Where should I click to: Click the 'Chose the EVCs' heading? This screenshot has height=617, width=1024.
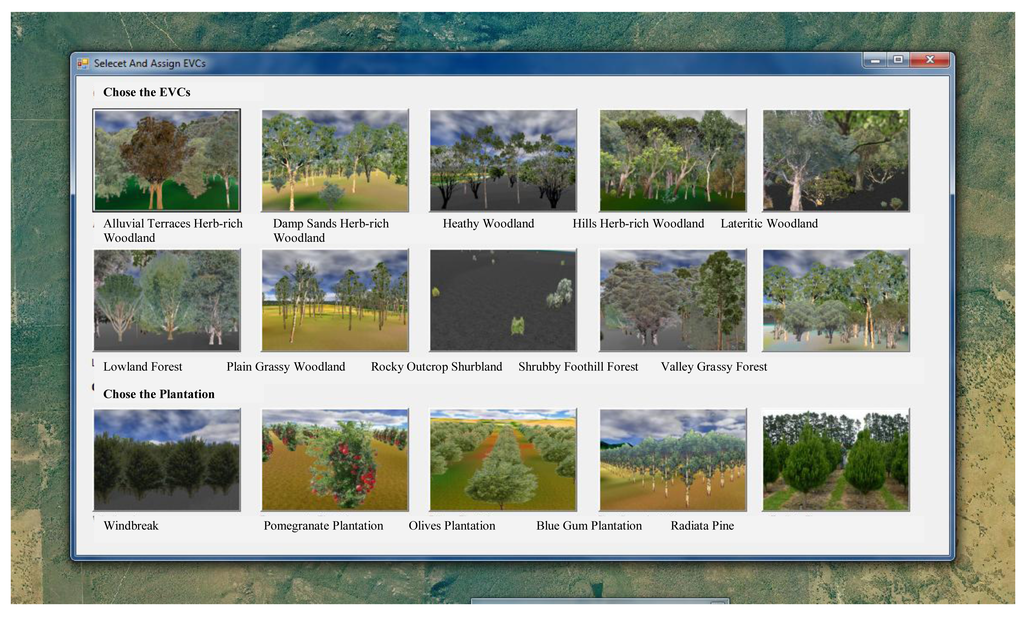(x=147, y=92)
